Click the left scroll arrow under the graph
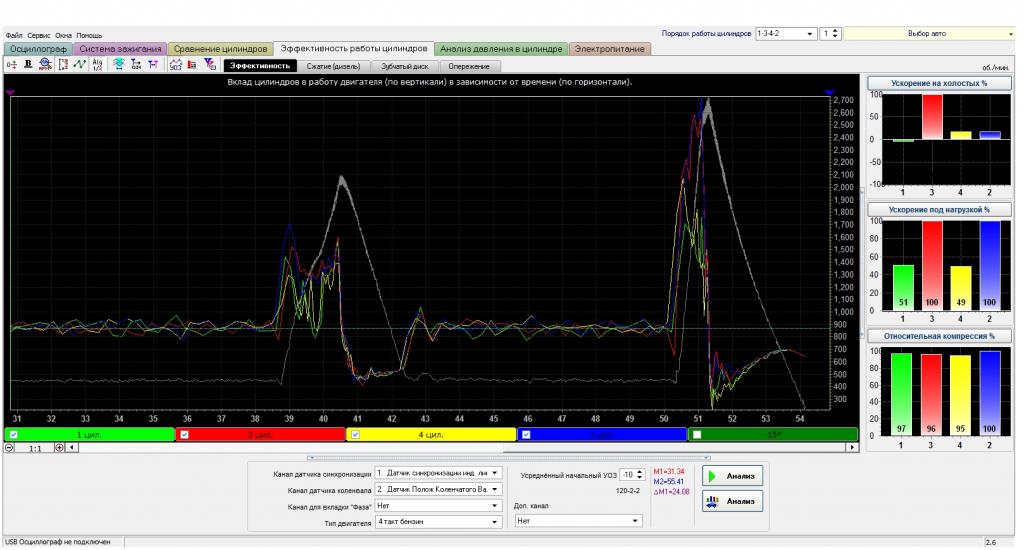The width and height of the screenshot is (1024, 550). point(72,448)
